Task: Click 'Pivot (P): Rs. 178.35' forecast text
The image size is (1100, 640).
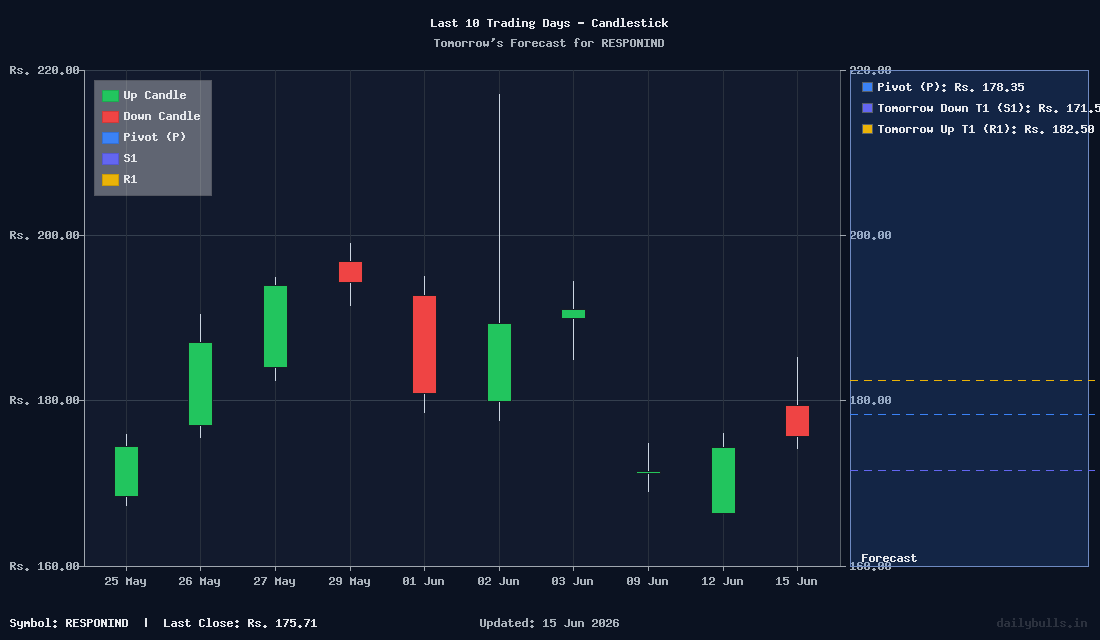Action: [951, 87]
